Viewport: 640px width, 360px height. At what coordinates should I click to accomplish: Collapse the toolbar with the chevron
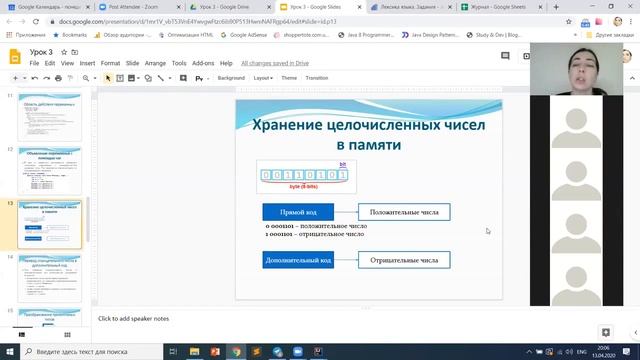632,78
